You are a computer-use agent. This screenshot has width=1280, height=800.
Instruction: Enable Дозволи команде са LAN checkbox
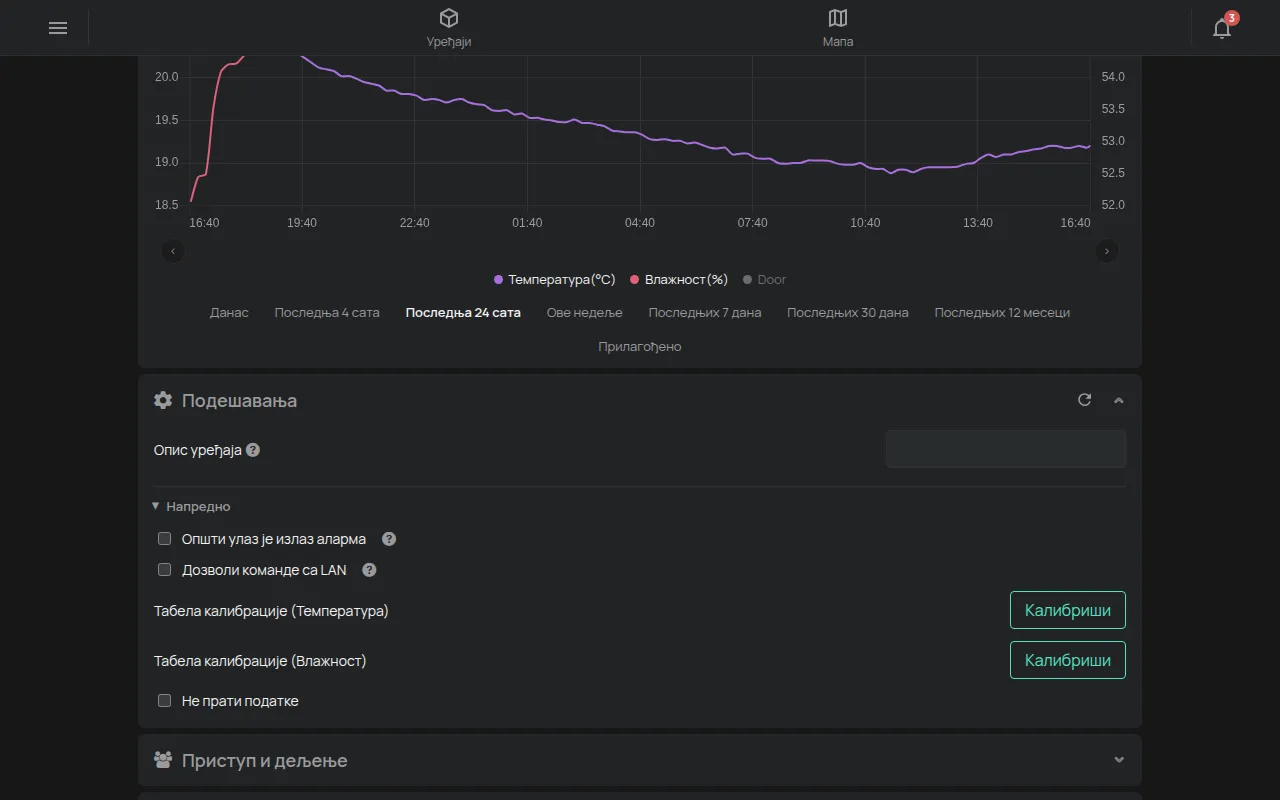click(x=165, y=570)
